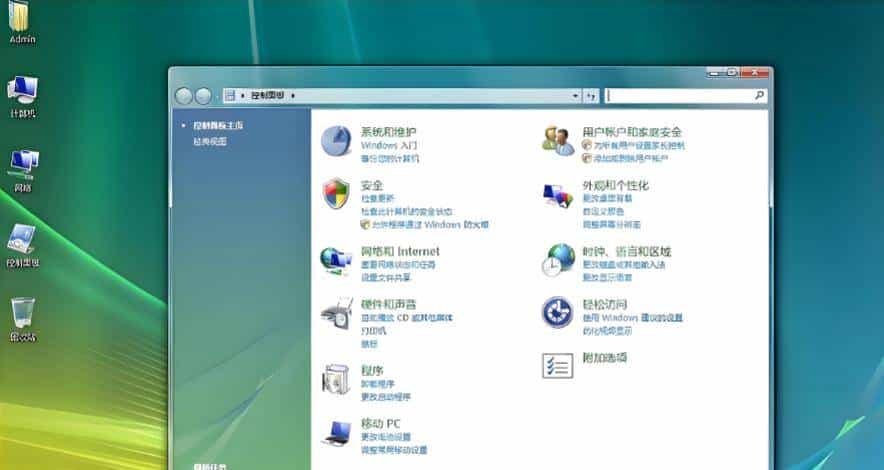Click 更改键盘或其他输入法 link
The image size is (884, 470).
coord(624,264)
